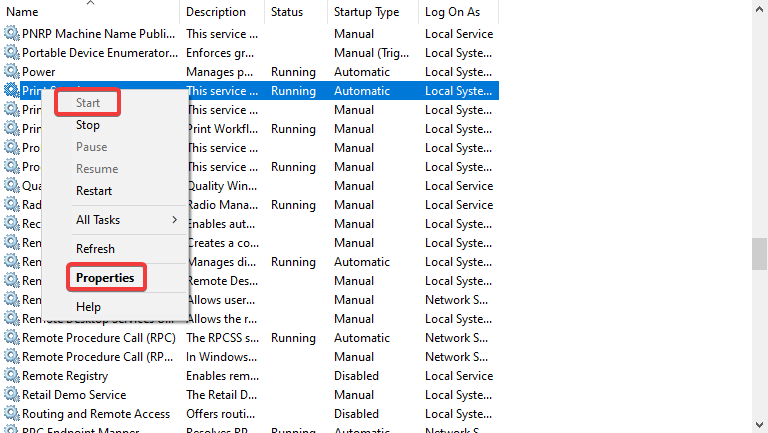Click the Status column header
This screenshot has height=433, width=768.
[287, 12]
